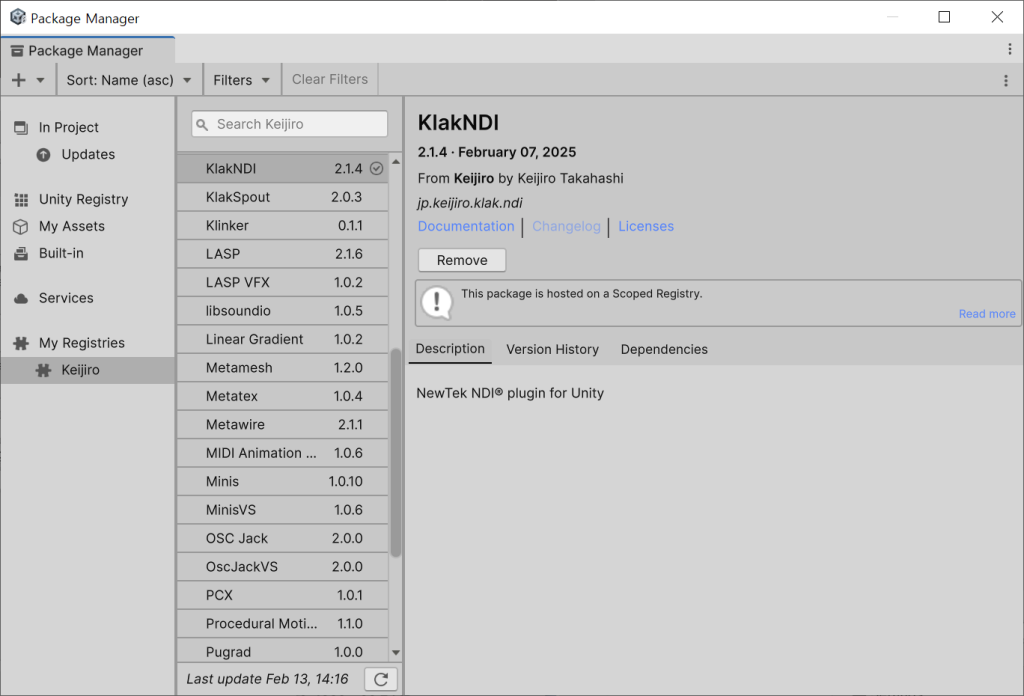Select the Unity Registry grid icon
The height and width of the screenshot is (696, 1024).
pyautogui.click(x=21, y=199)
